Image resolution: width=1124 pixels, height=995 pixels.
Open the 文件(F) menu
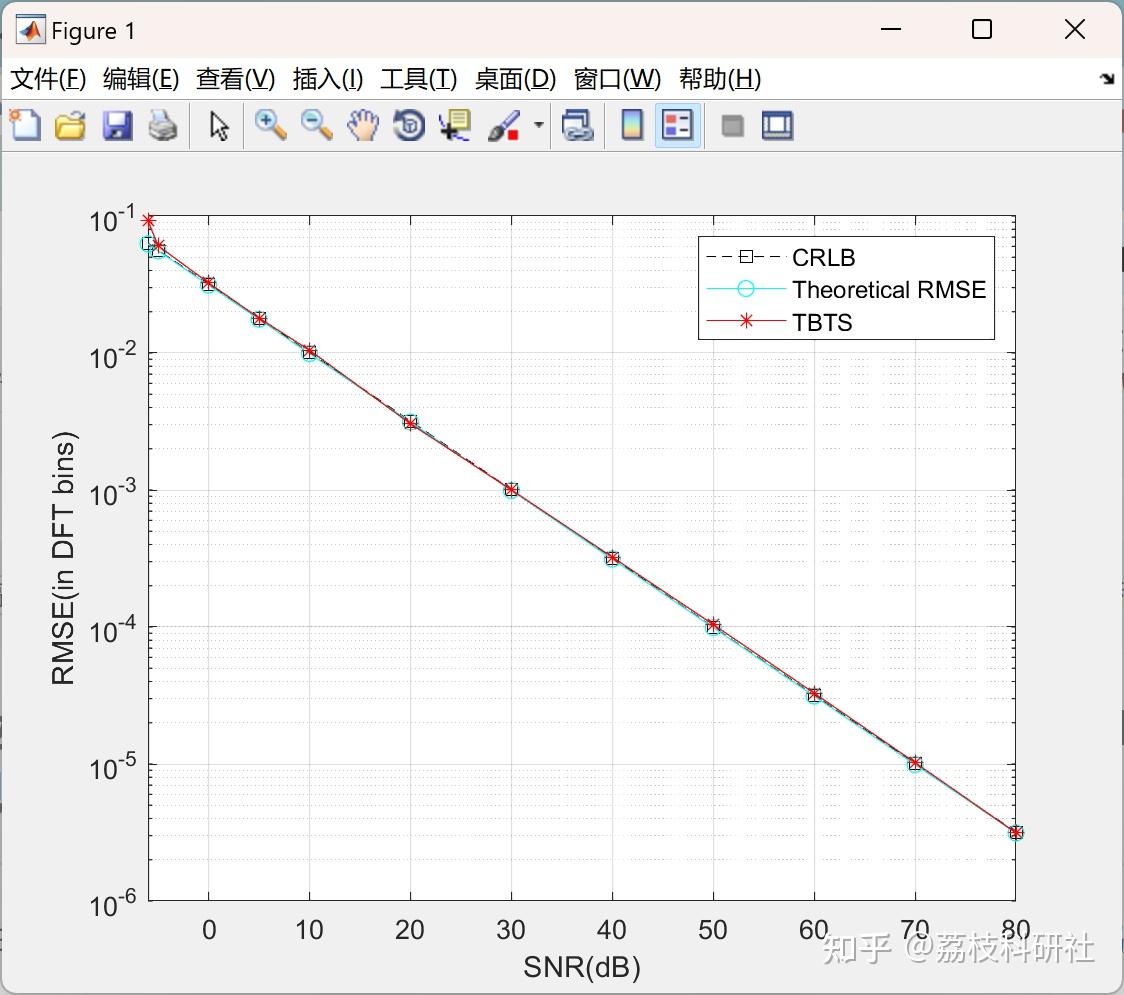(48, 79)
